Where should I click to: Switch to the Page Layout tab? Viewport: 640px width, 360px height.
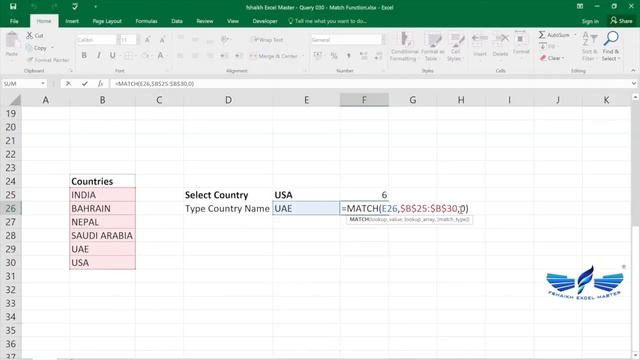(107, 21)
